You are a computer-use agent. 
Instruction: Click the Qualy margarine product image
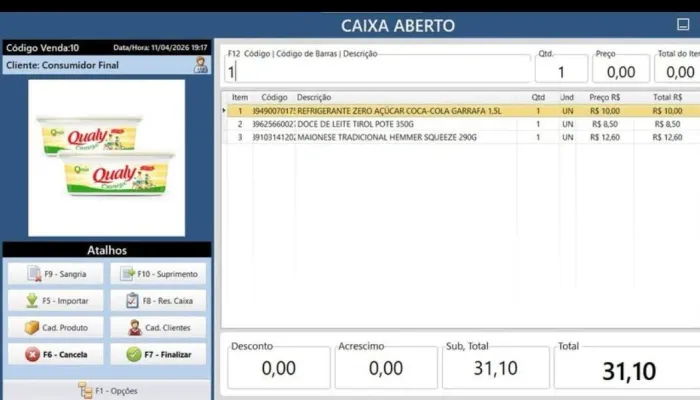click(x=106, y=158)
